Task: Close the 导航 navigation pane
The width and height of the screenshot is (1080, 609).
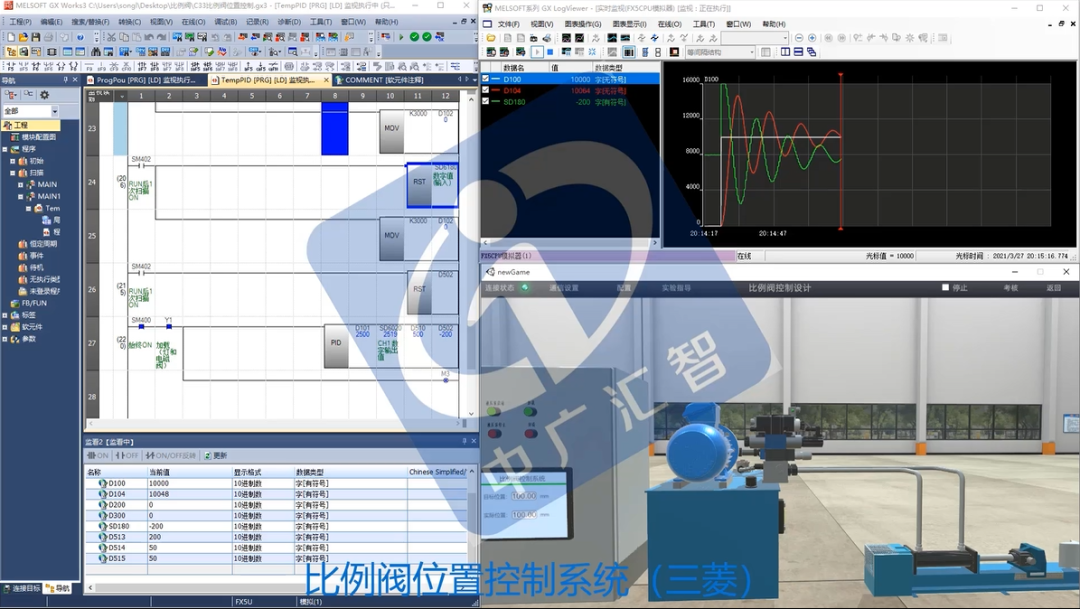Action: point(75,80)
